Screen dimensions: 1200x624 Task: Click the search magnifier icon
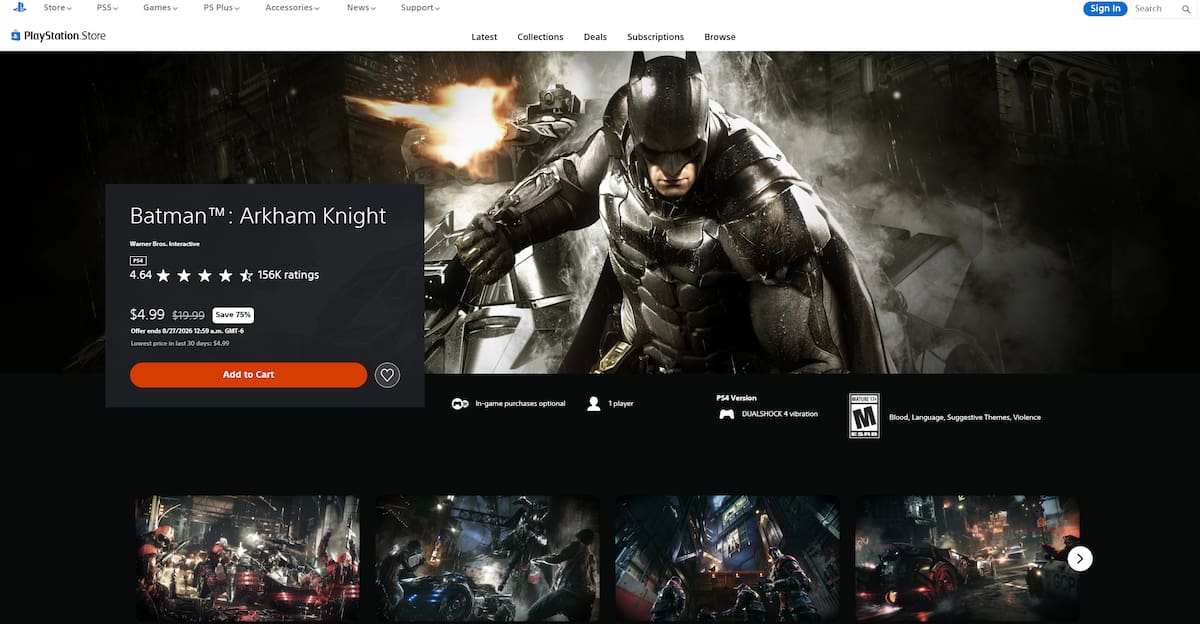1186,8
